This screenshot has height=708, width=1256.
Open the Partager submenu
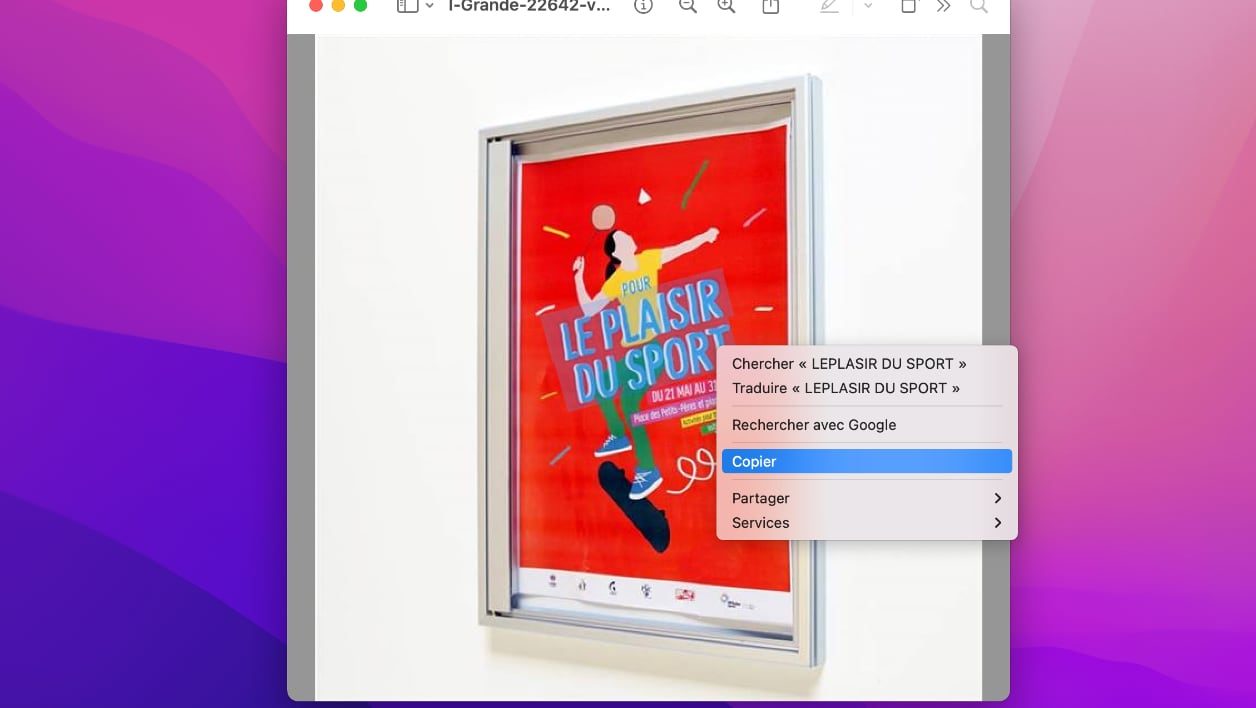[867, 498]
